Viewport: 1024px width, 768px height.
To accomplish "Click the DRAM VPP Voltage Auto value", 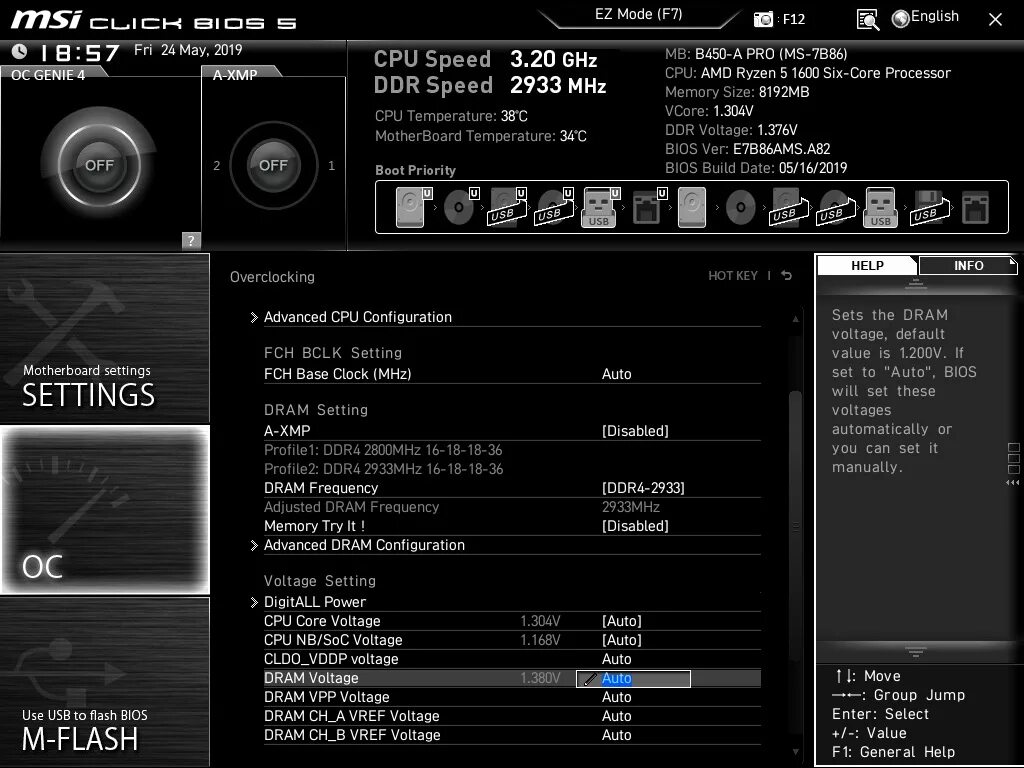I will [x=616, y=697].
